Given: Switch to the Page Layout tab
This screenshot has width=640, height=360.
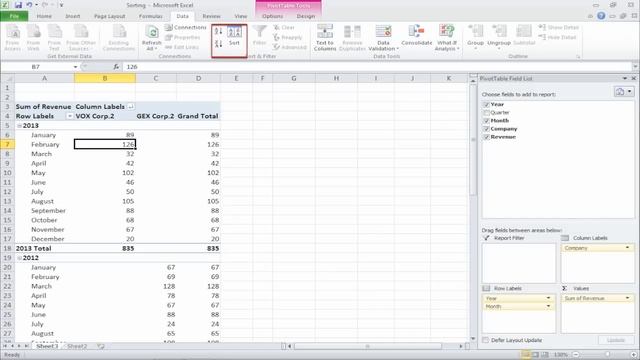Looking at the screenshot, I should (x=109, y=16).
